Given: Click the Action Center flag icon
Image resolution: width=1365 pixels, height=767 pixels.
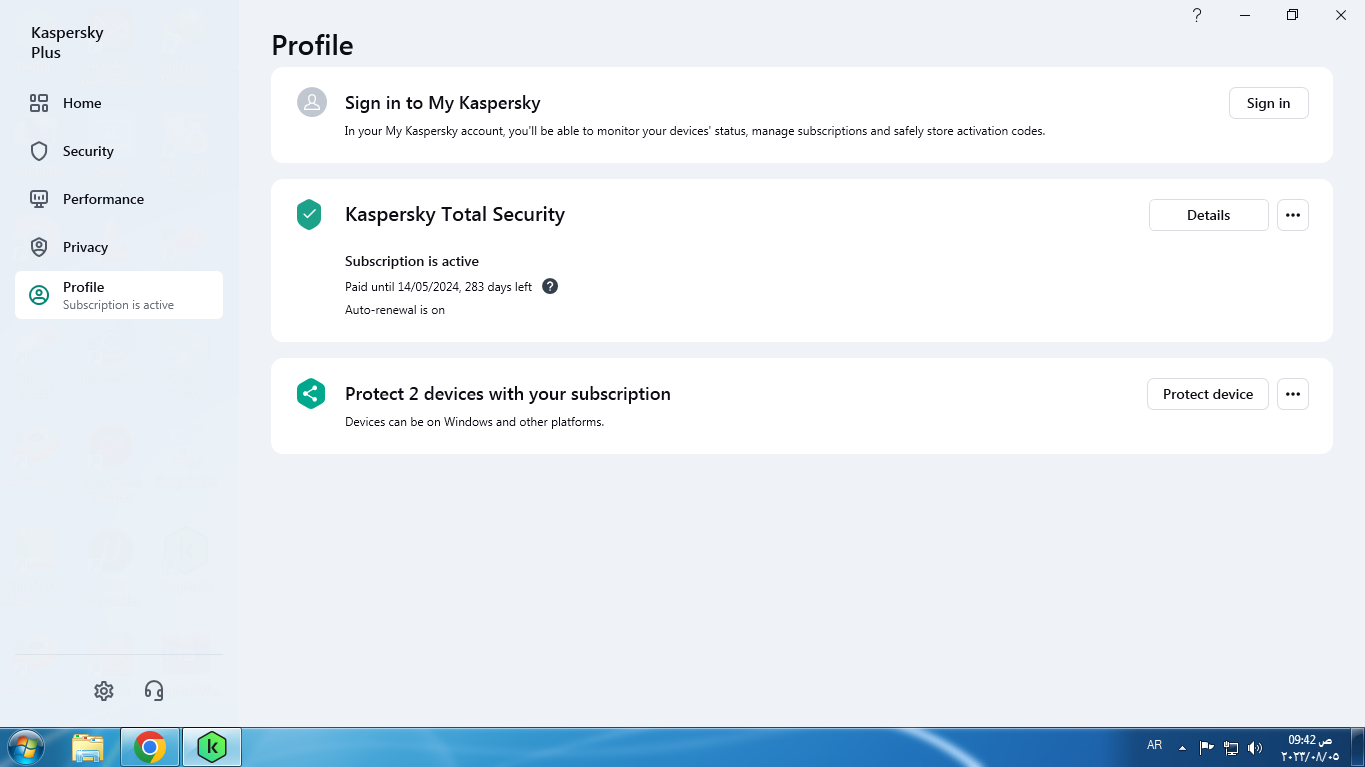Looking at the screenshot, I should pyautogui.click(x=1207, y=748).
